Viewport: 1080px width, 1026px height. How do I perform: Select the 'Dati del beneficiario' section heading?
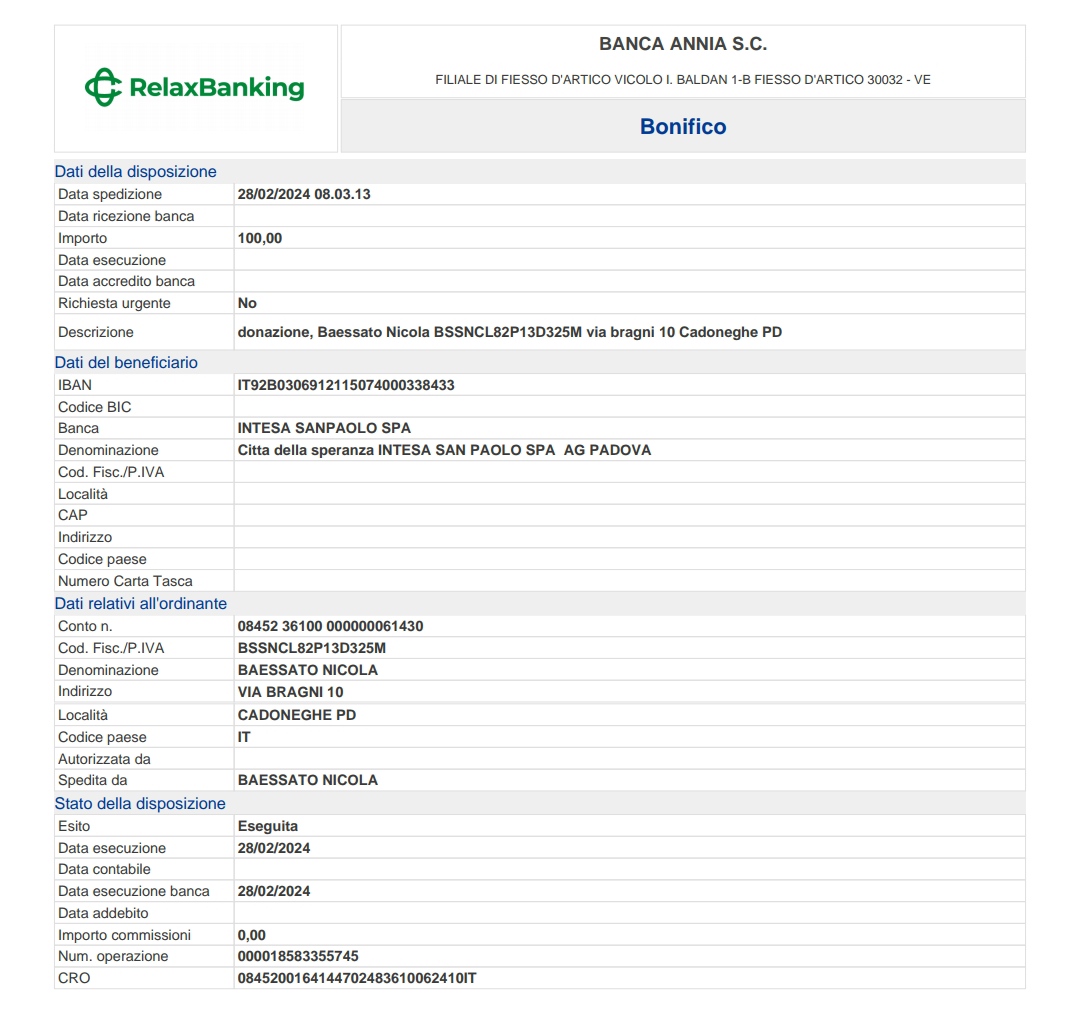tap(126, 362)
